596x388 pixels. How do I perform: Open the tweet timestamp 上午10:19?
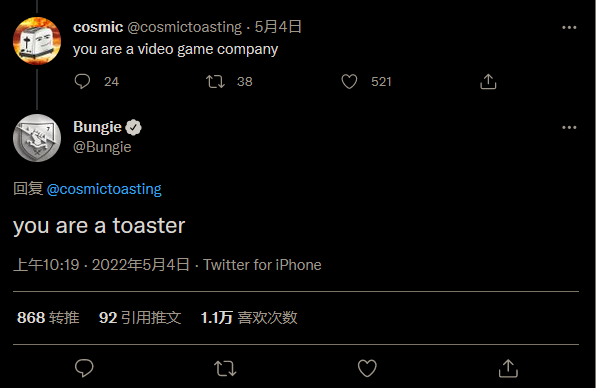pyautogui.click(x=46, y=265)
